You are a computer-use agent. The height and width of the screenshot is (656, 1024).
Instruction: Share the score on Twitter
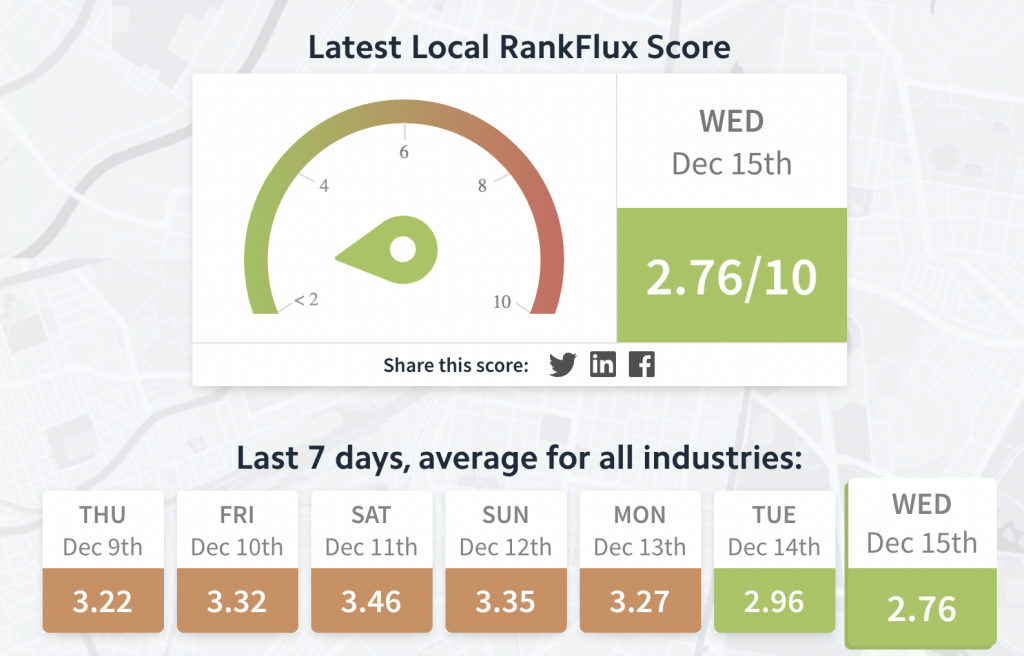563,364
